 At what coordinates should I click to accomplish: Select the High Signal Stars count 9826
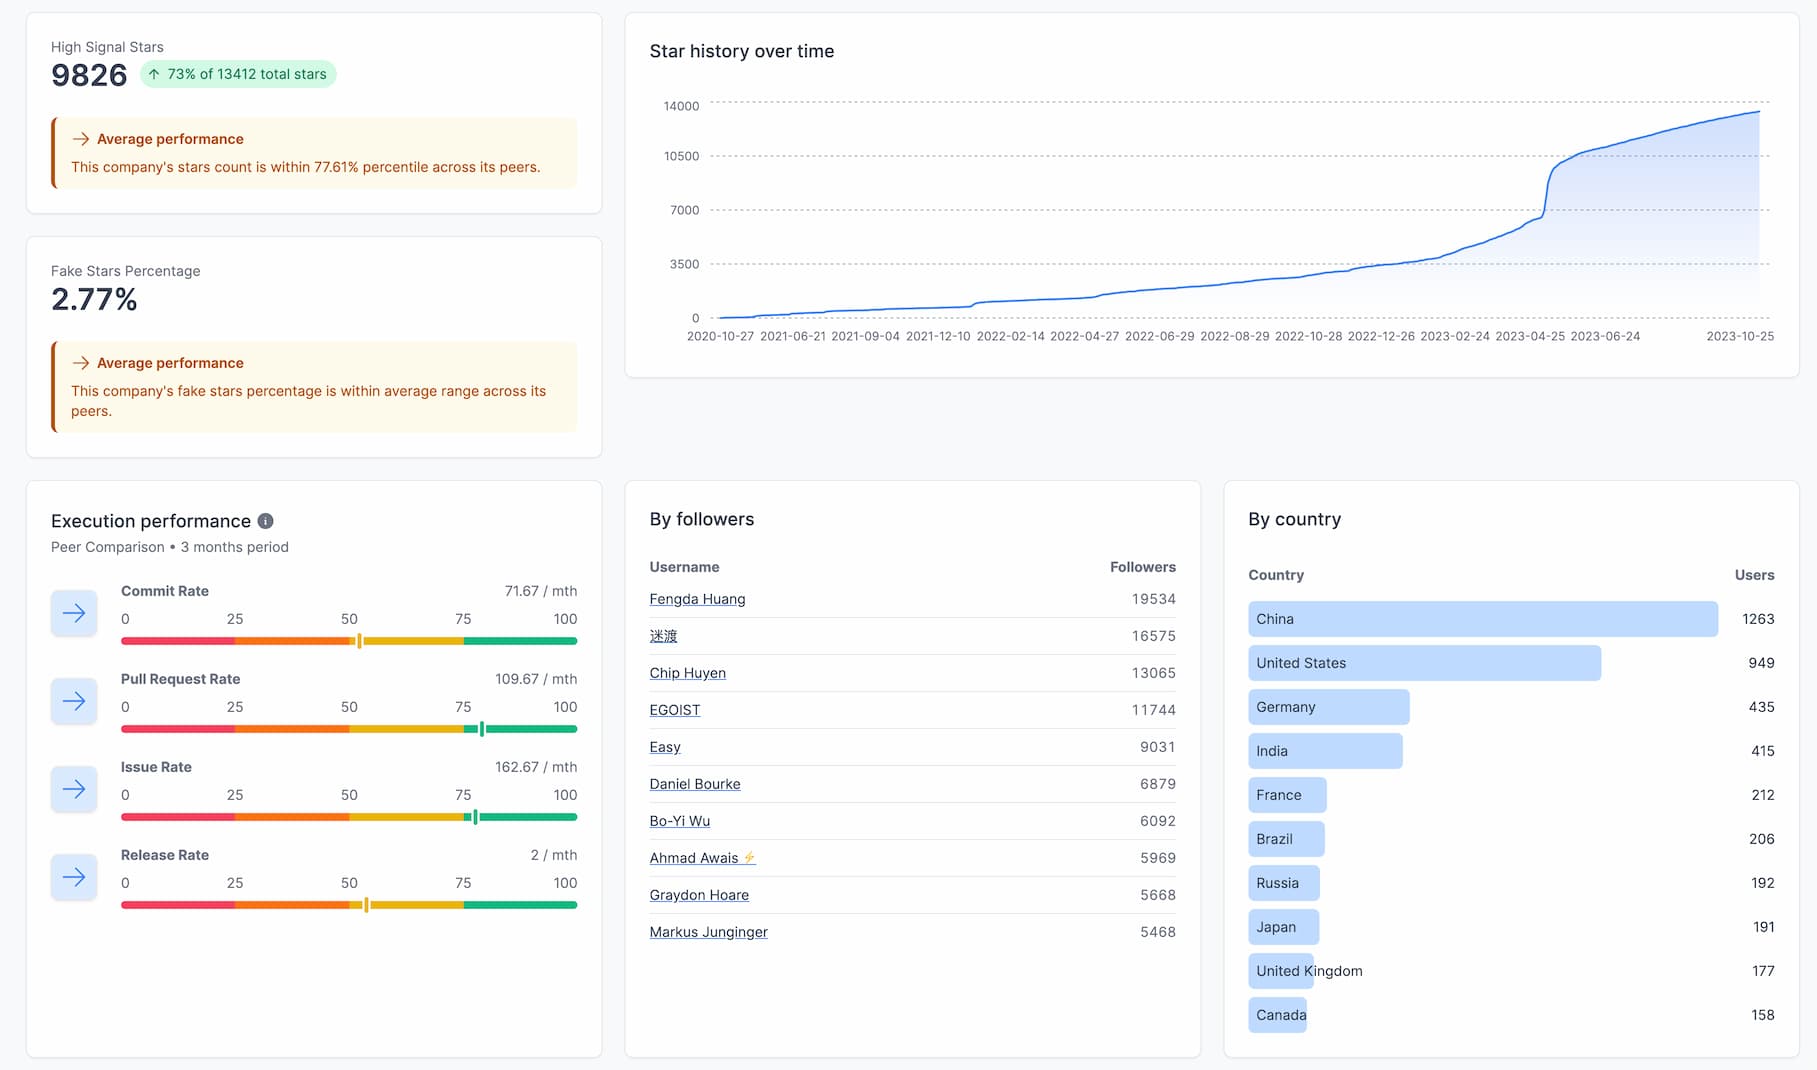click(88, 75)
